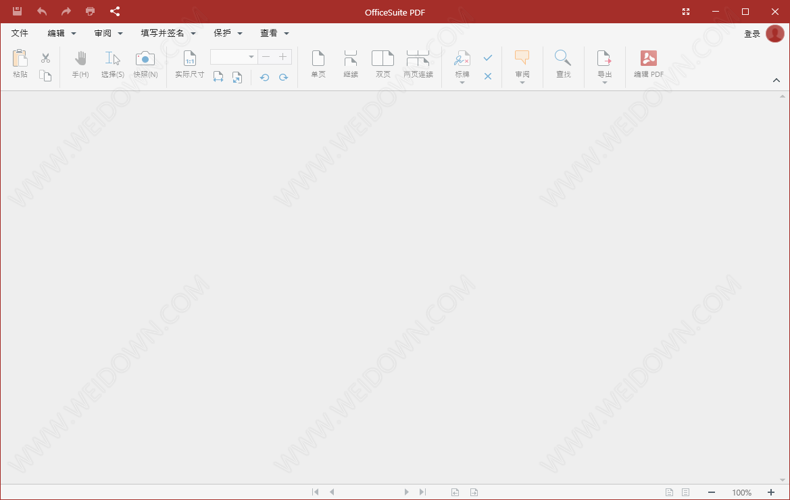Click the Share icon in title bar

pyautogui.click(x=115, y=11)
